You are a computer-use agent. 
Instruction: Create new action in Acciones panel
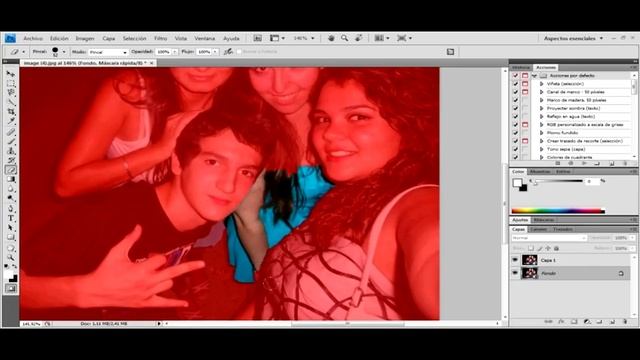(x=612, y=163)
